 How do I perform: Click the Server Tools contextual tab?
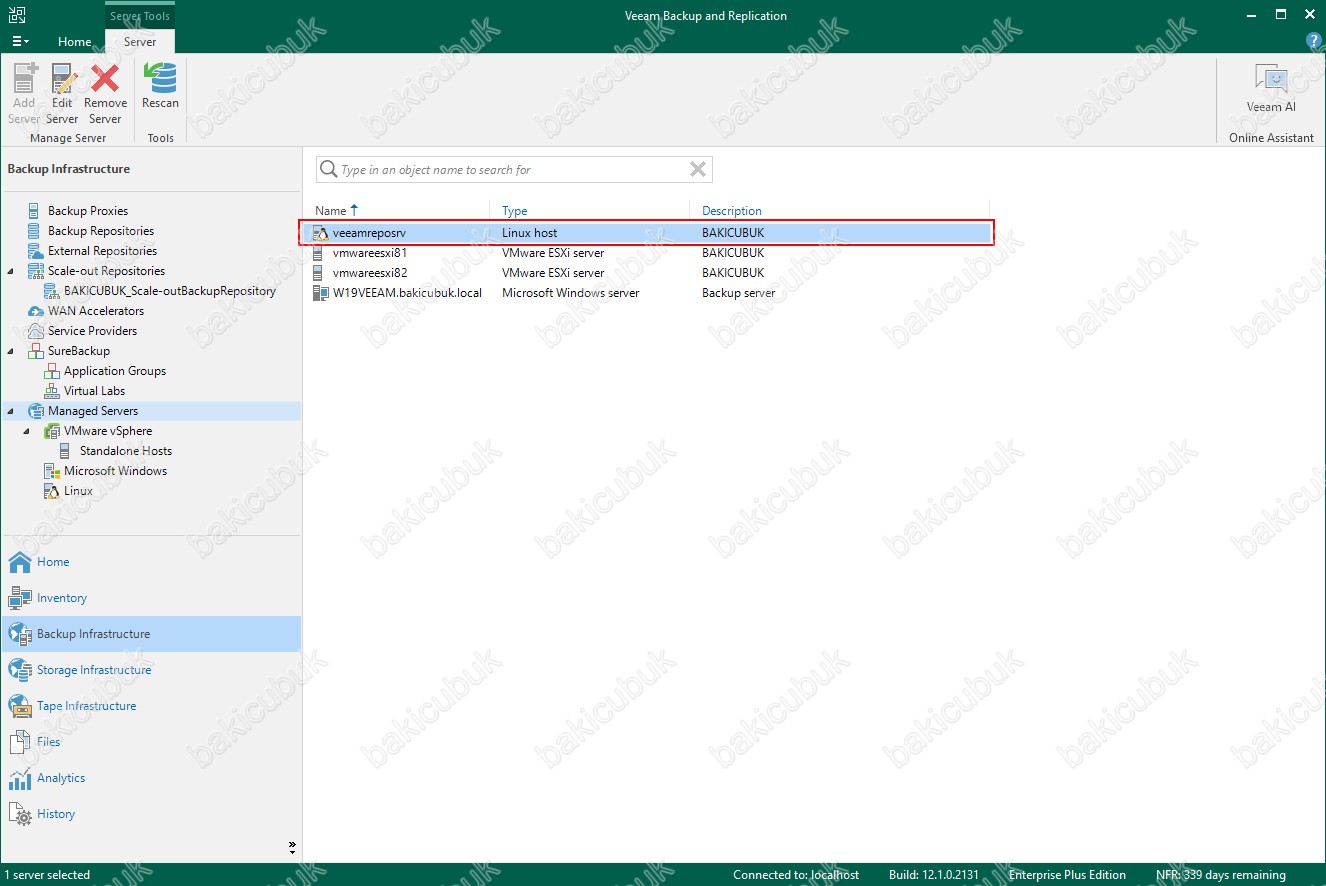pyautogui.click(x=140, y=16)
